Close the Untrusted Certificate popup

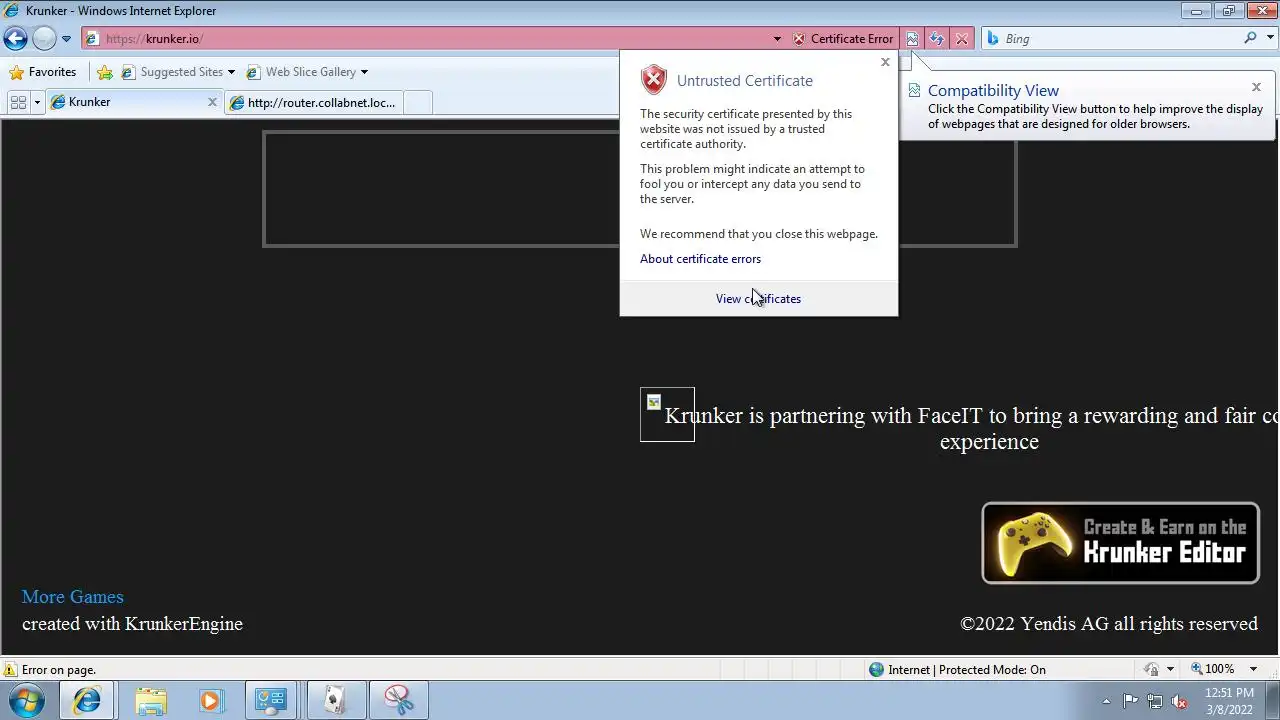point(885,62)
